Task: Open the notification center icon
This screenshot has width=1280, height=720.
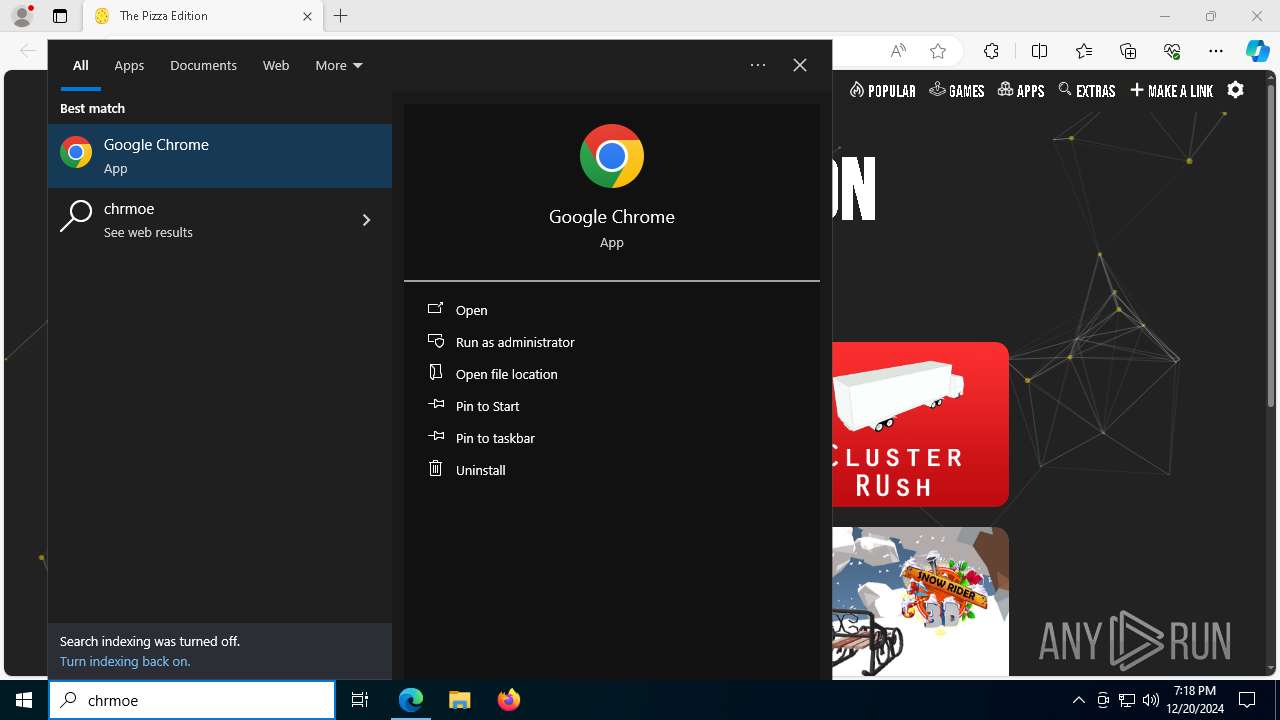Action: pyautogui.click(x=1247, y=700)
